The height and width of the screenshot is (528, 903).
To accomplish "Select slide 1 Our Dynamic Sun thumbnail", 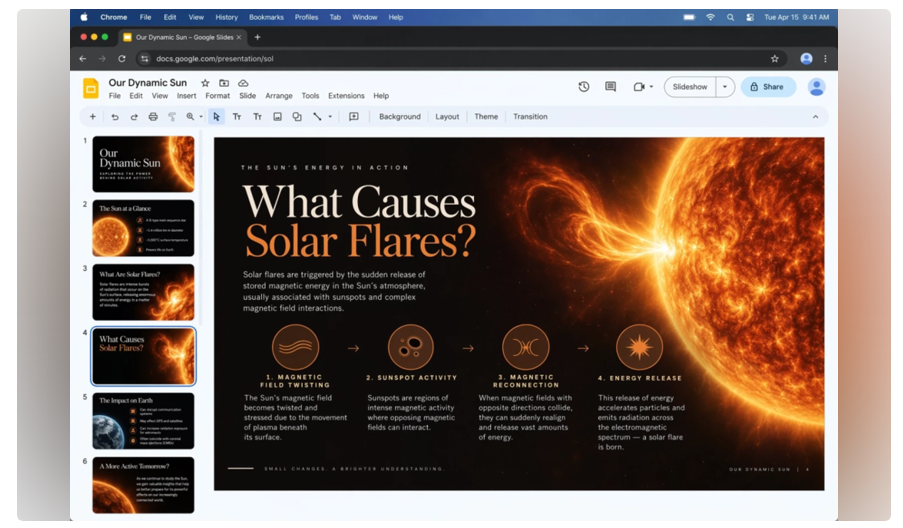I will (x=143, y=164).
